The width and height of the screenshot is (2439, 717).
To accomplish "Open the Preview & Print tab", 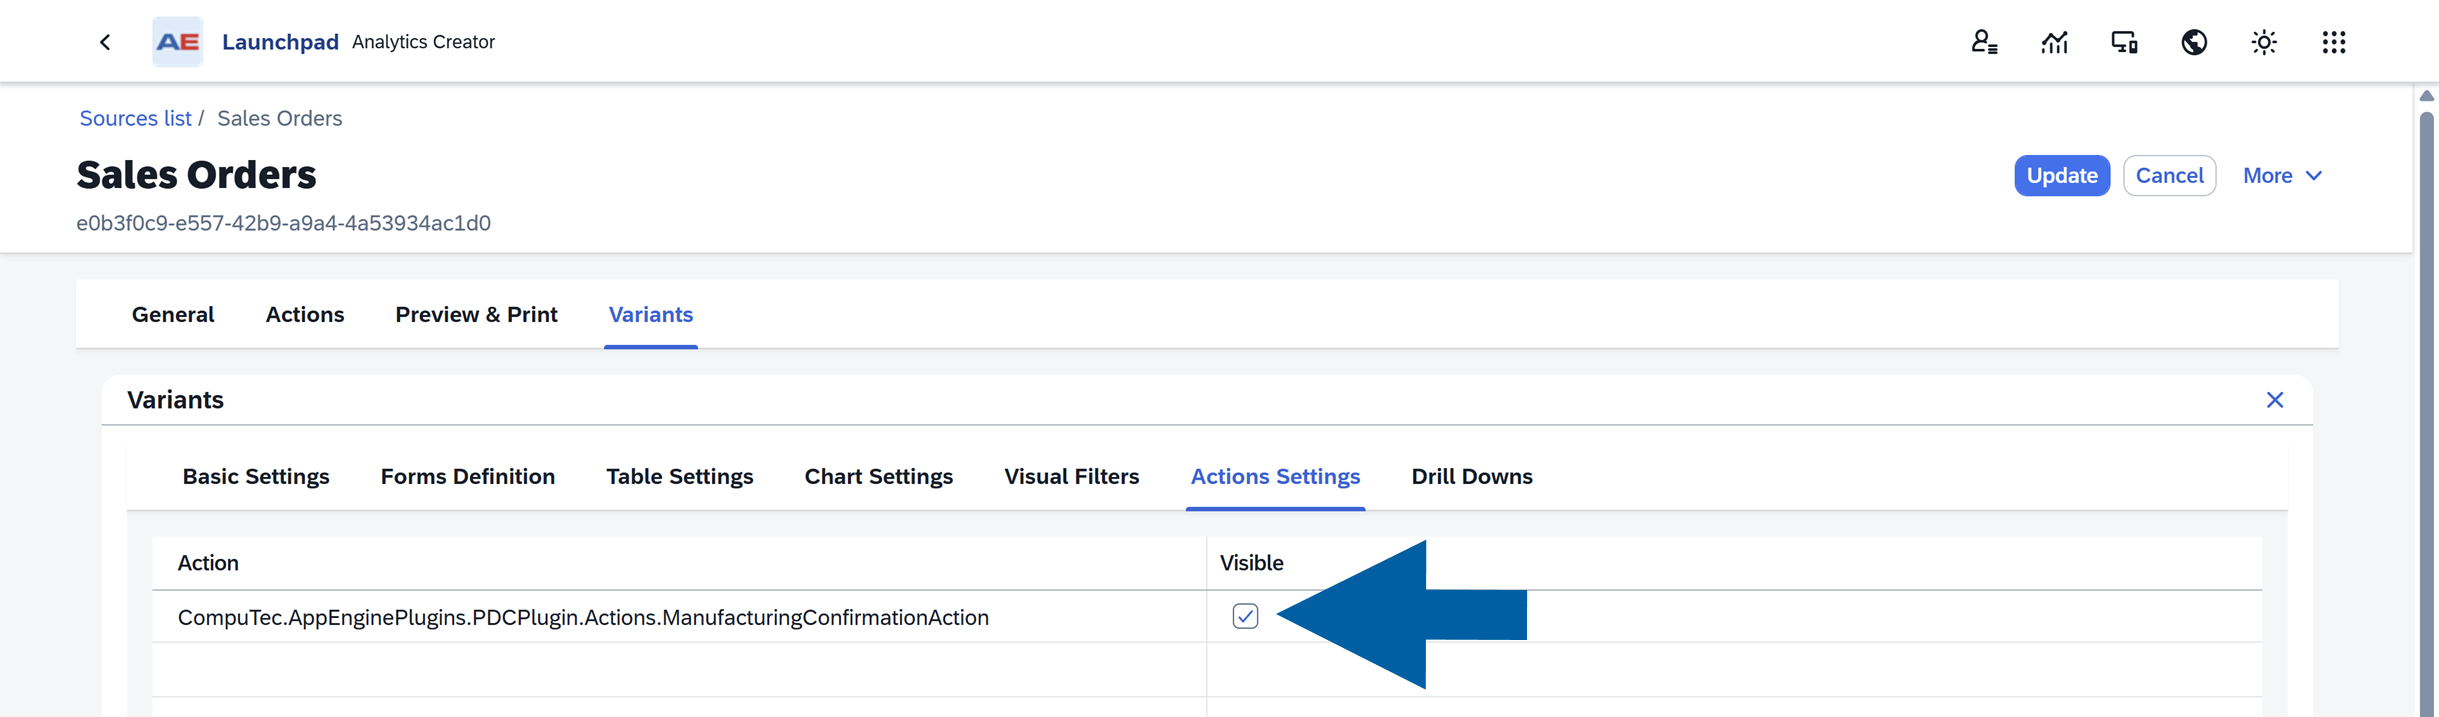I will 476,315.
